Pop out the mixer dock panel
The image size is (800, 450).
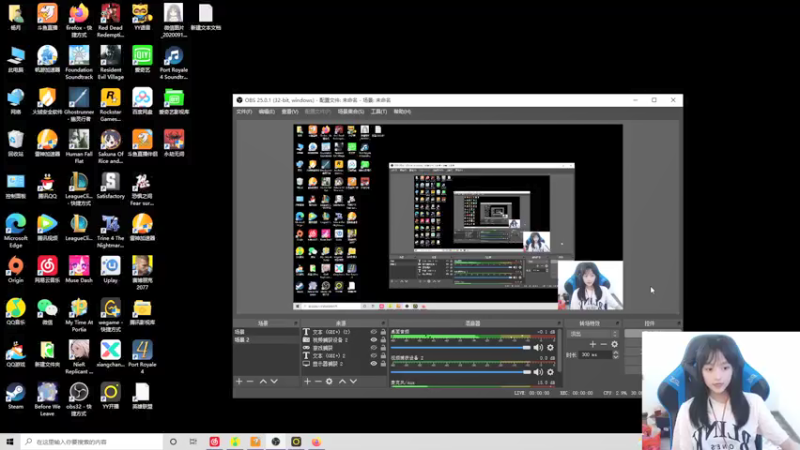coord(559,323)
